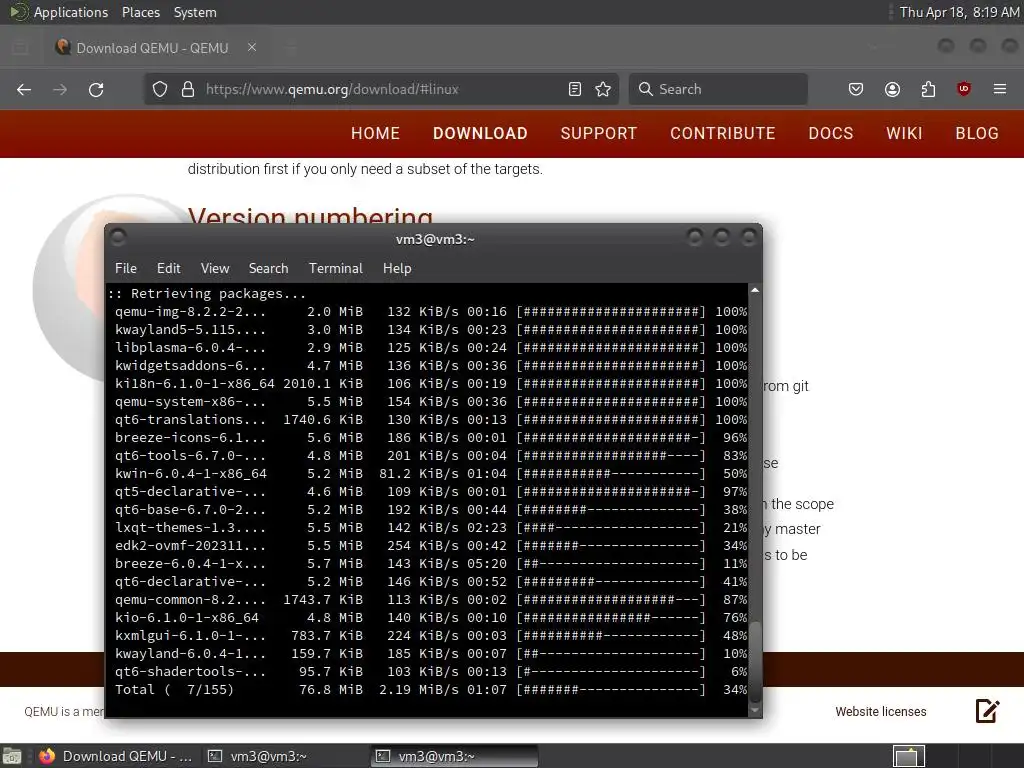Open the terminal Edit menu

168,268
